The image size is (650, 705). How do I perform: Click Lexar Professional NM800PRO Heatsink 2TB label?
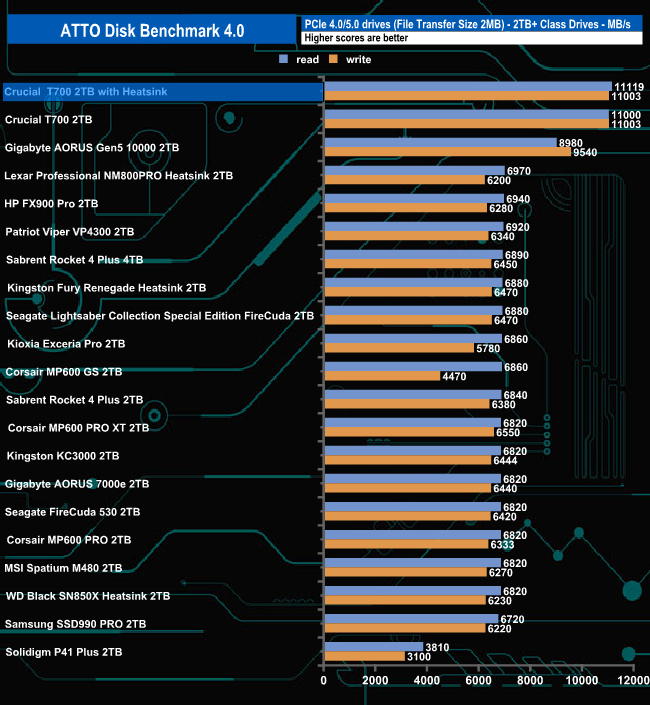click(x=119, y=175)
